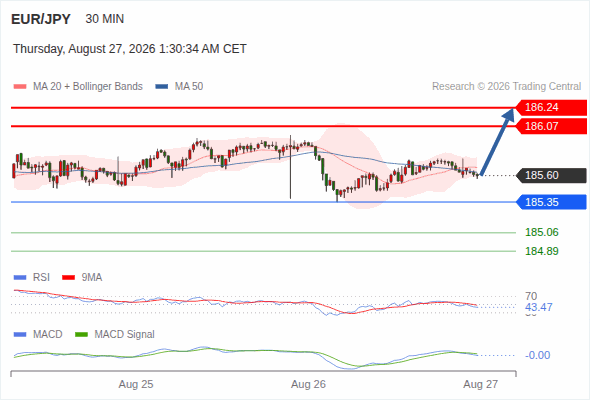Screen dimensions: 590x400
Task: Click the pink MA 20 legend swatch
Action: click(x=20, y=87)
